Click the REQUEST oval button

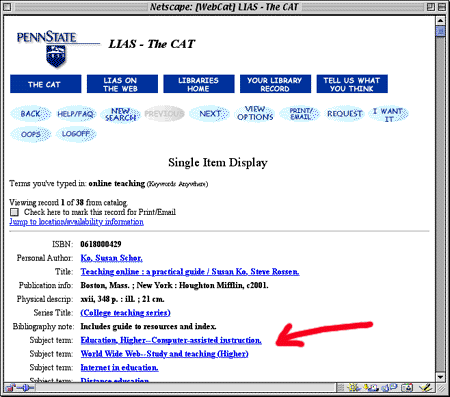click(x=345, y=114)
